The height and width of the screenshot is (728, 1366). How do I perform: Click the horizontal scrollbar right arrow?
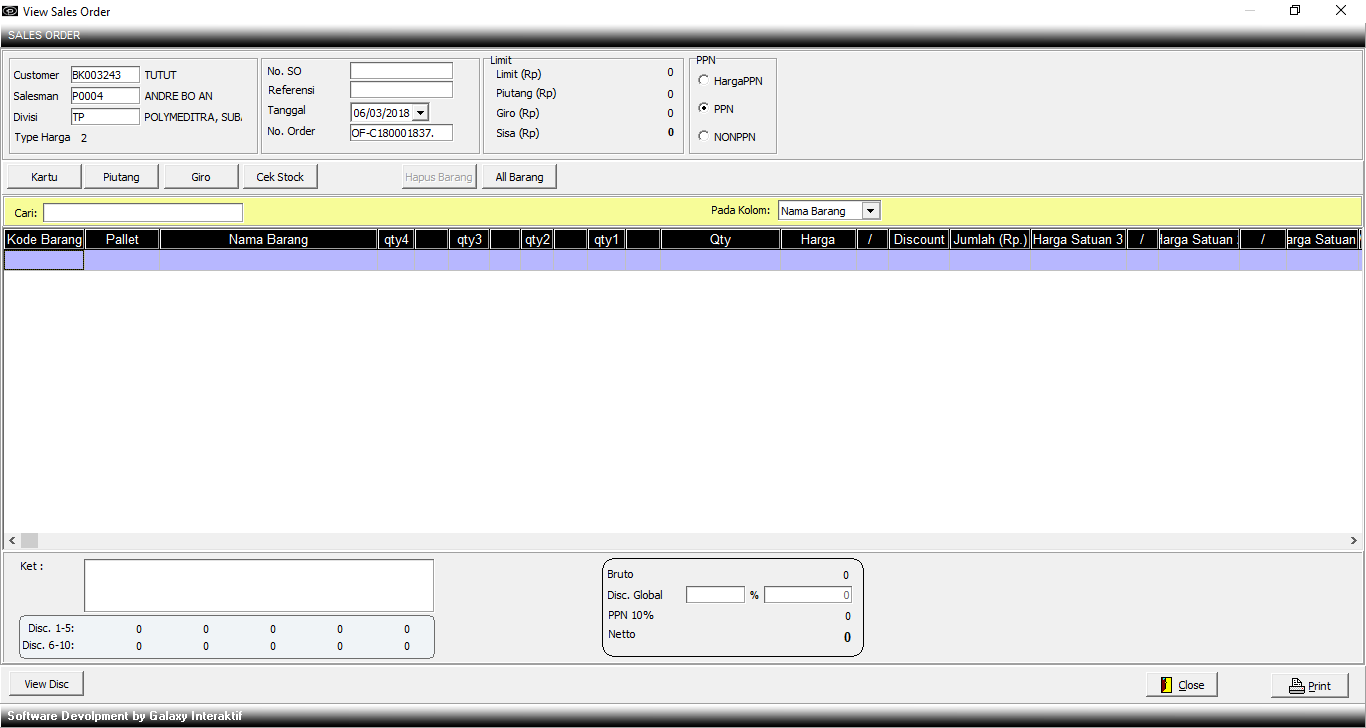click(1353, 540)
